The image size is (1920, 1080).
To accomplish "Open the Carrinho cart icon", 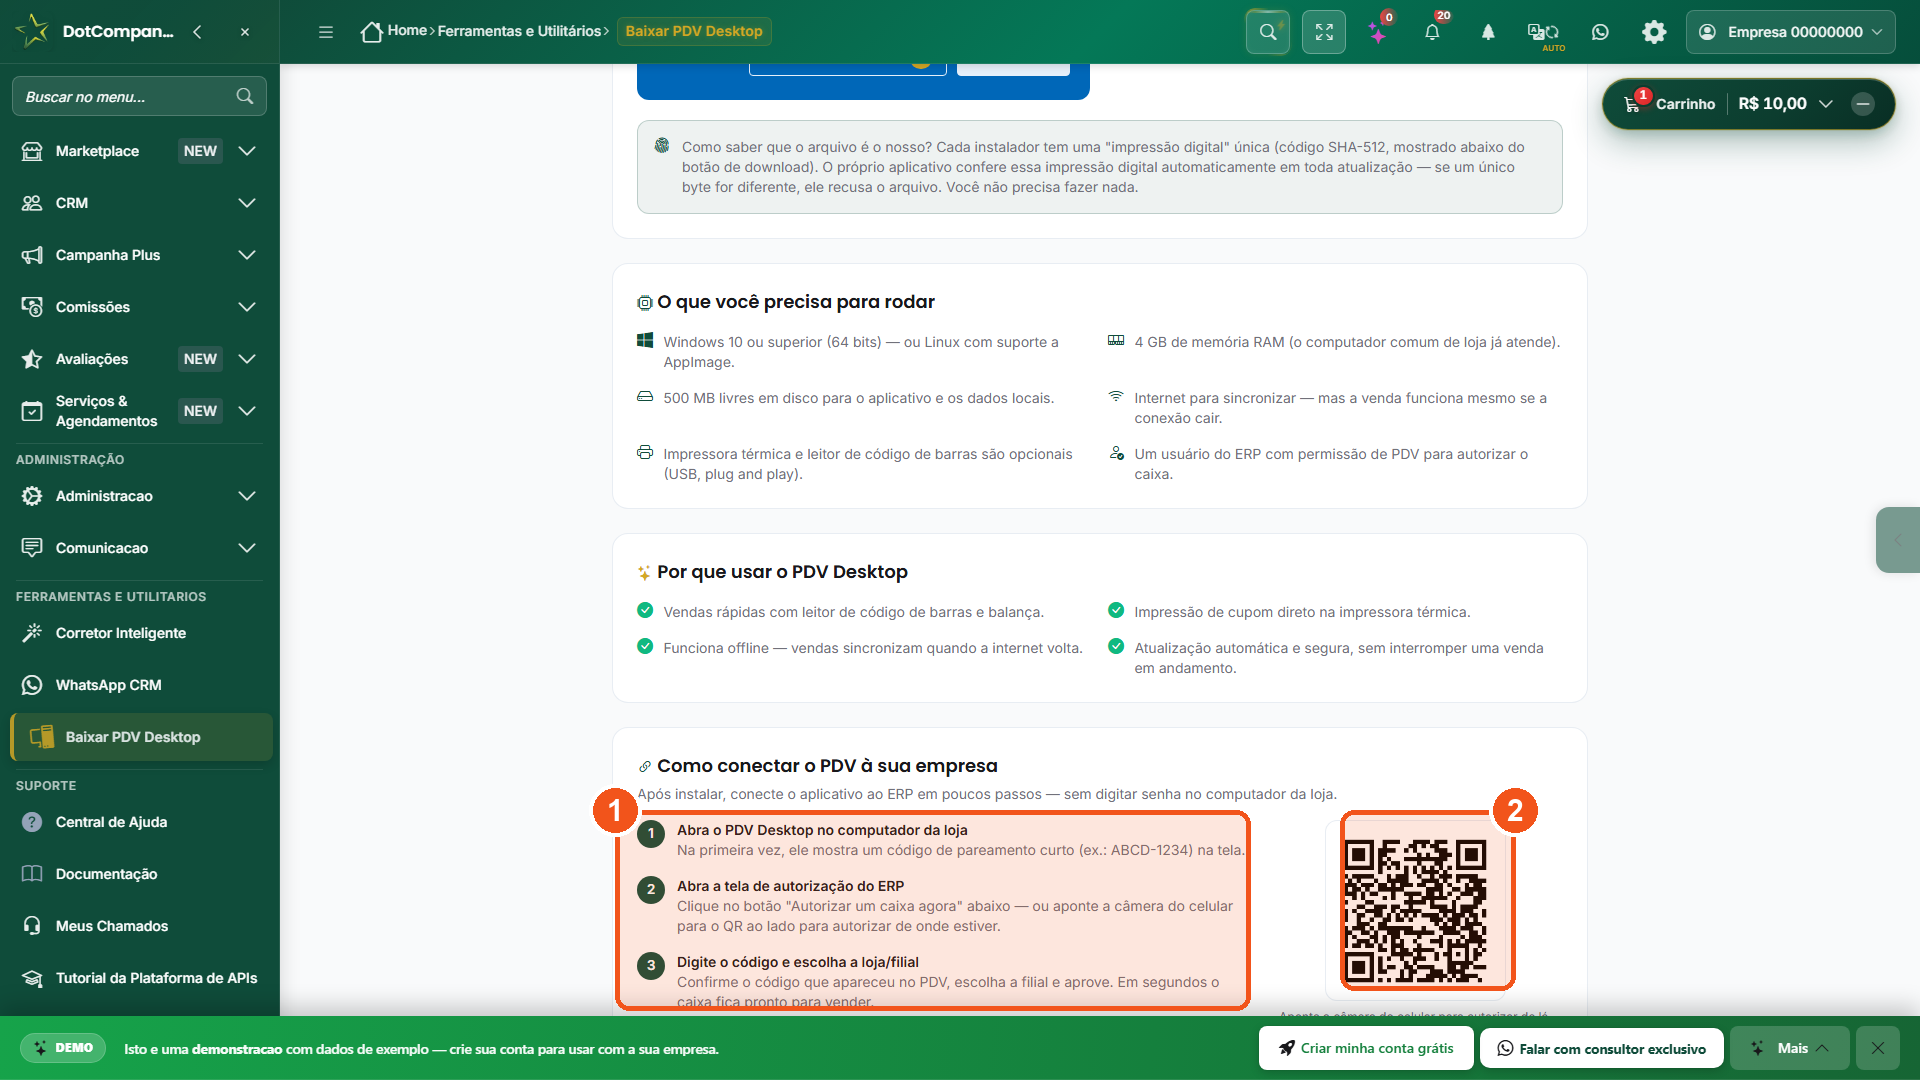I will click(1632, 104).
